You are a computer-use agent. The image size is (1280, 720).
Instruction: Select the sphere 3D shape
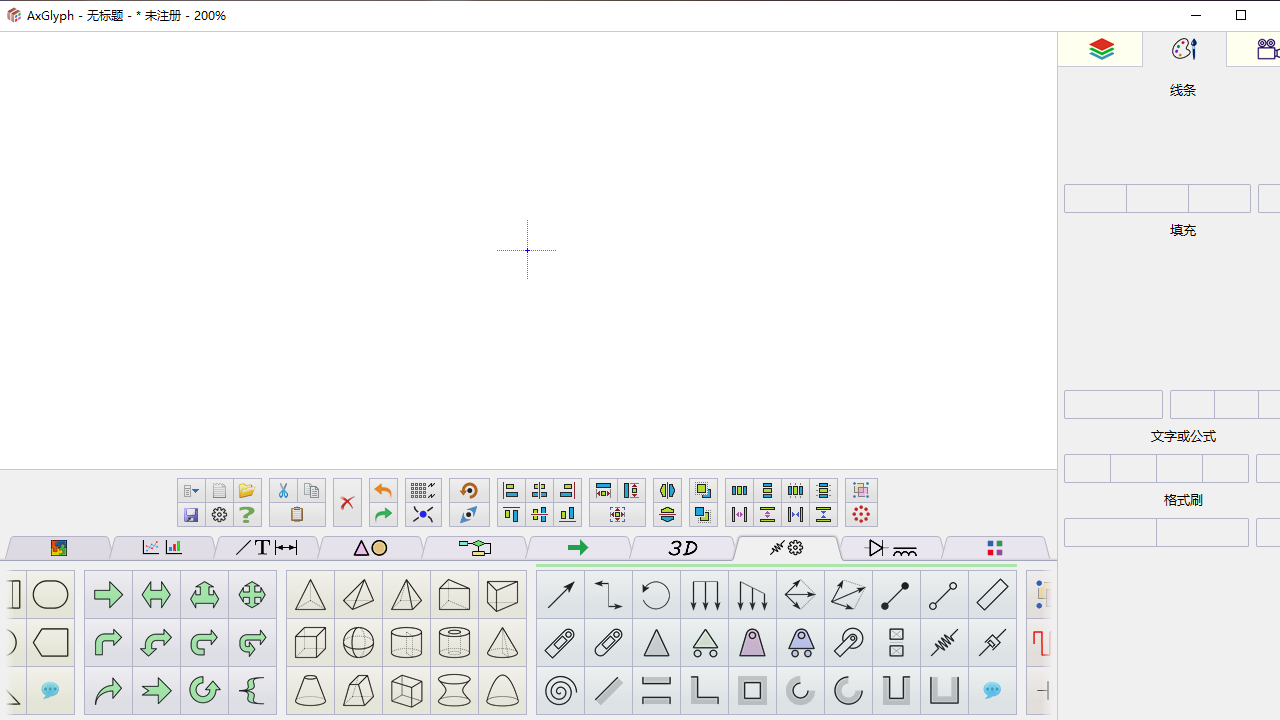[x=358, y=643]
